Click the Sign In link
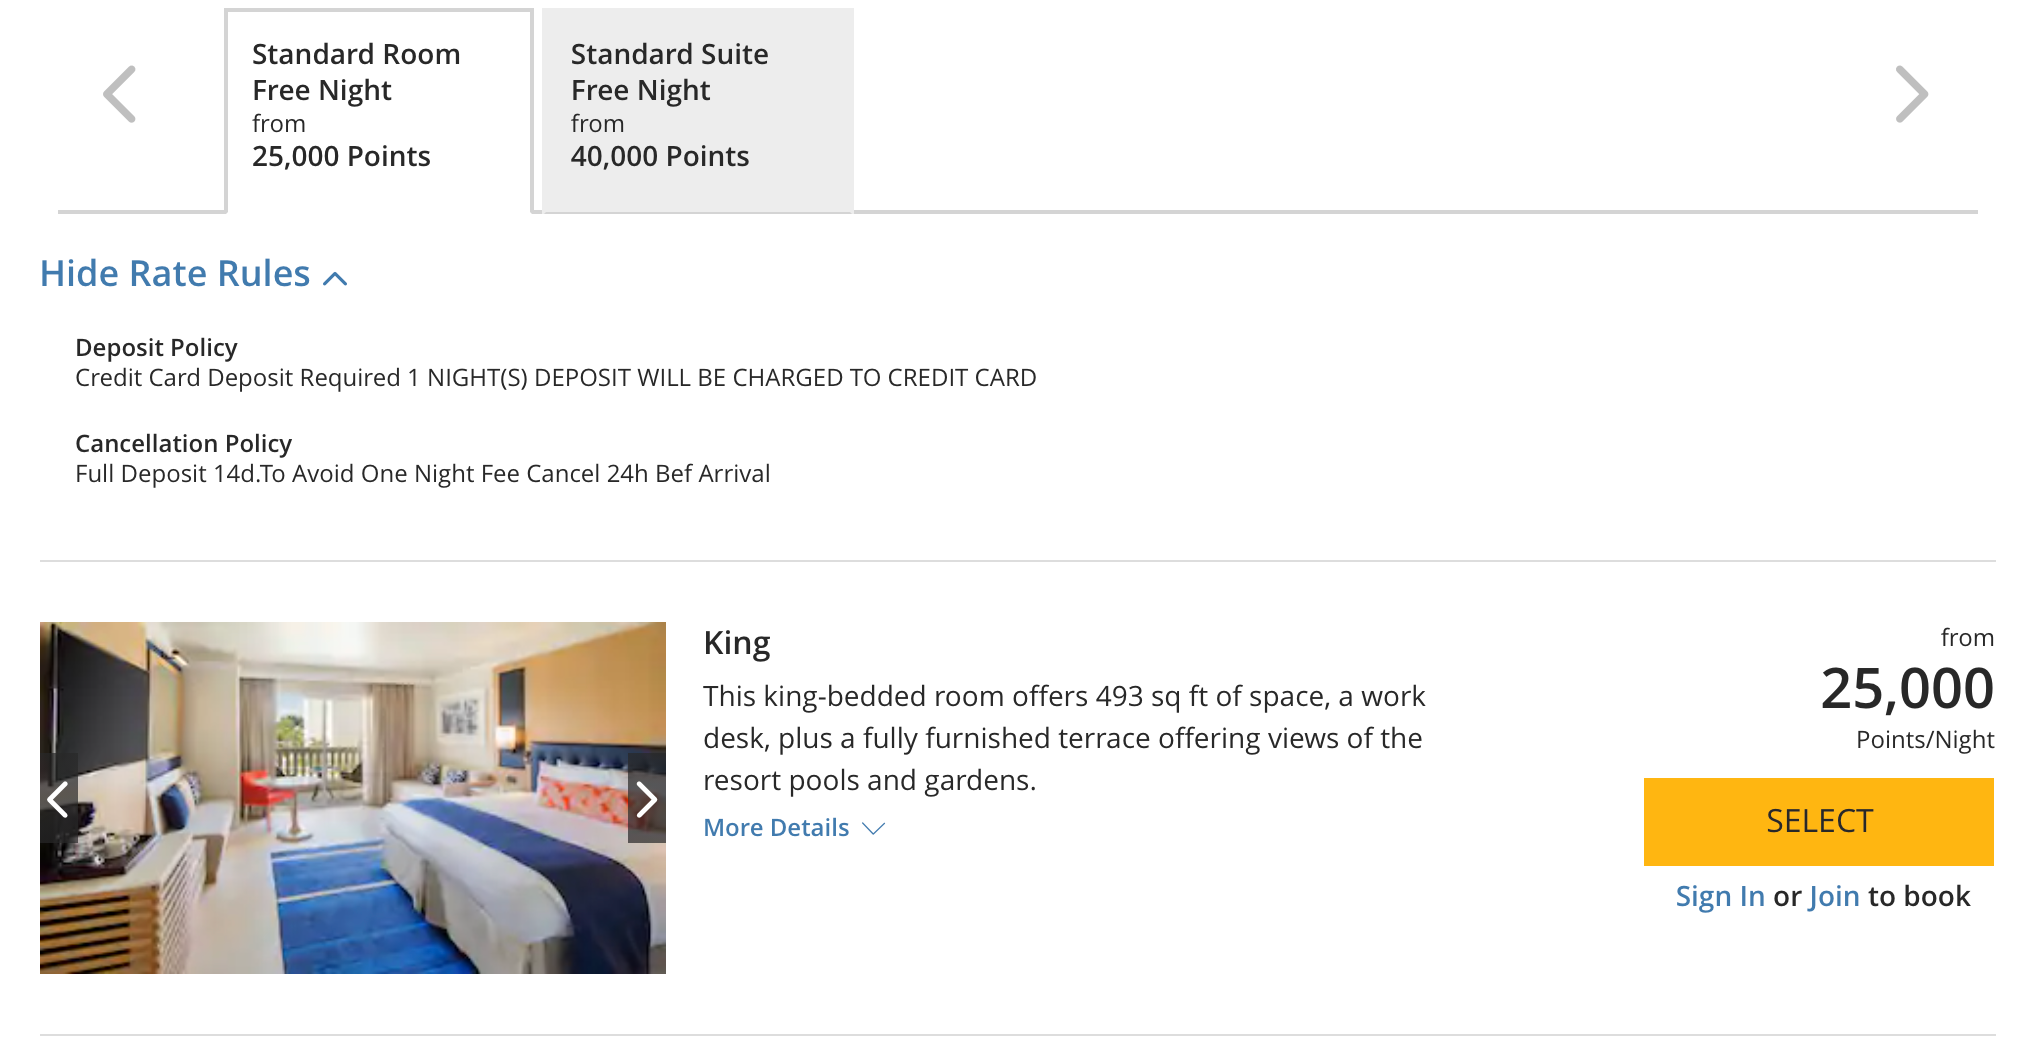2028x1044 pixels. pyautogui.click(x=1720, y=896)
